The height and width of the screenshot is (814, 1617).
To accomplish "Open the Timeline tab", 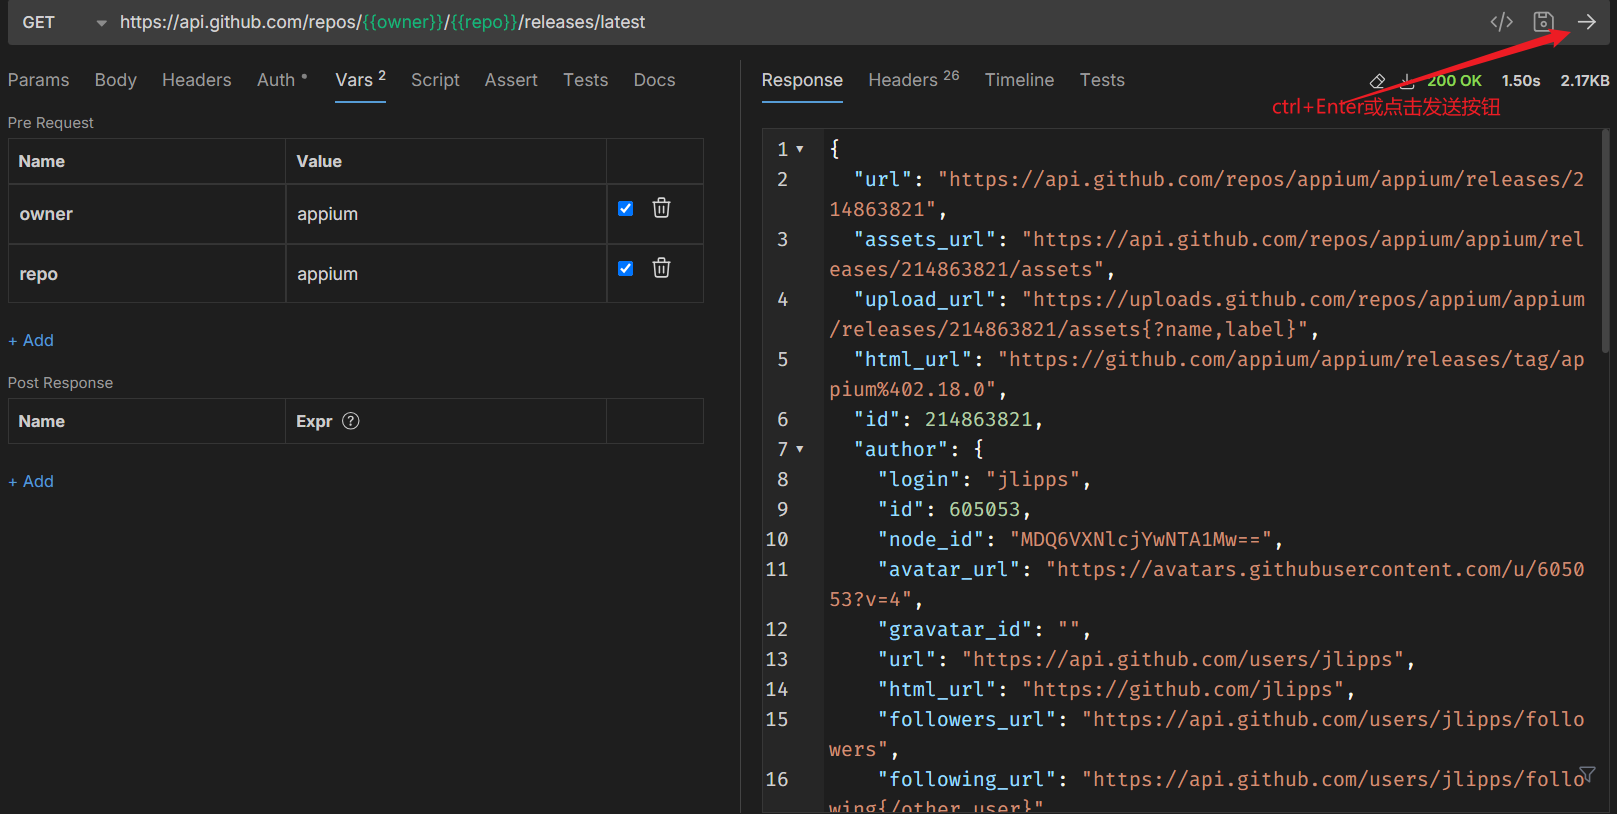I will [x=1019, y=80].
